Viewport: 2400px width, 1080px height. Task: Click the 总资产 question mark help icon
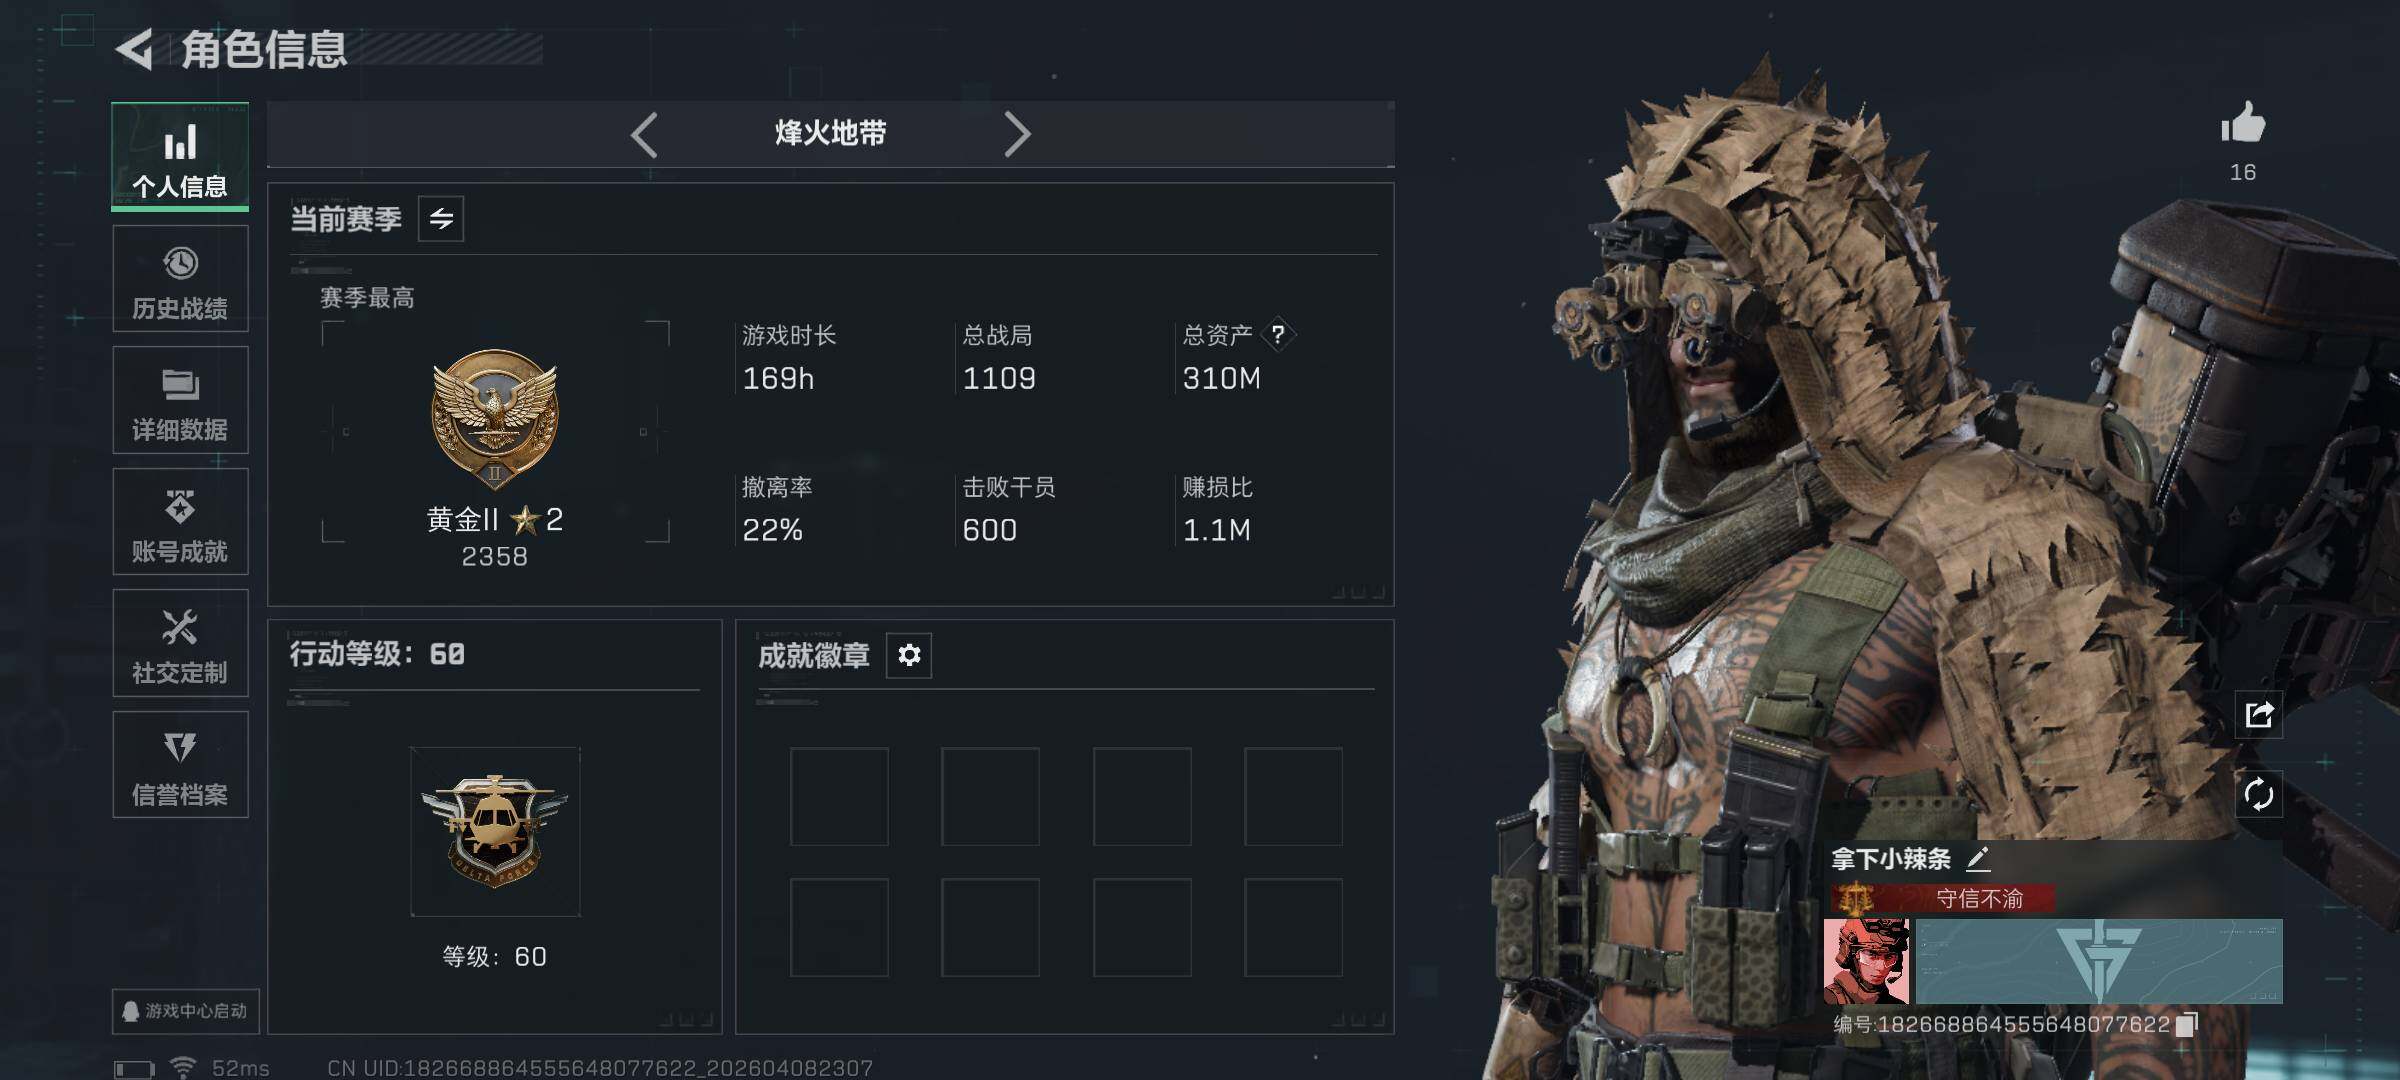(x=1278, y=334)
